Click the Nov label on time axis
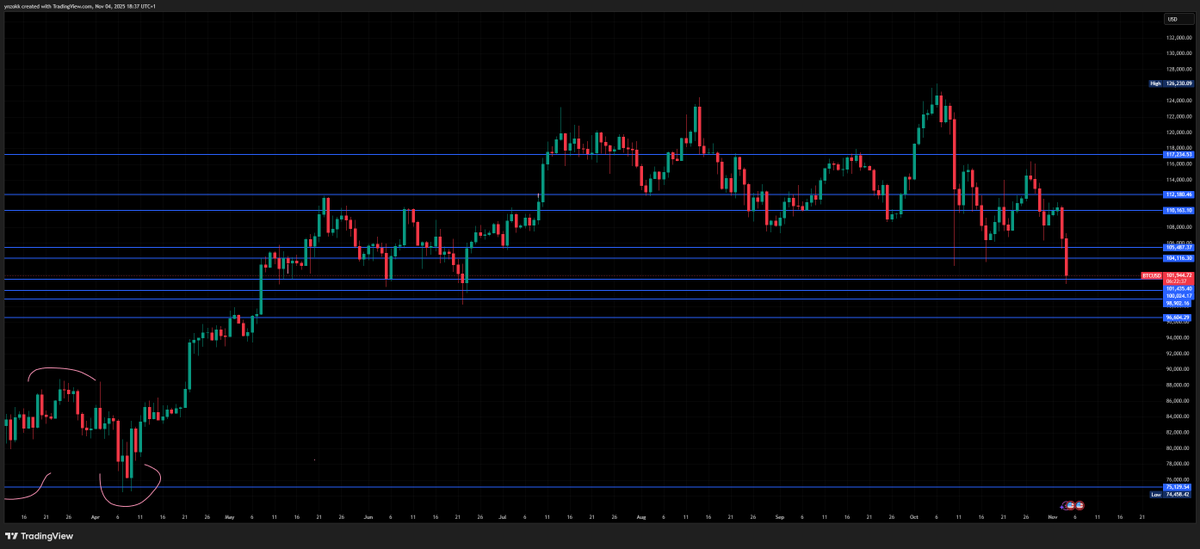 point(1052,517)
